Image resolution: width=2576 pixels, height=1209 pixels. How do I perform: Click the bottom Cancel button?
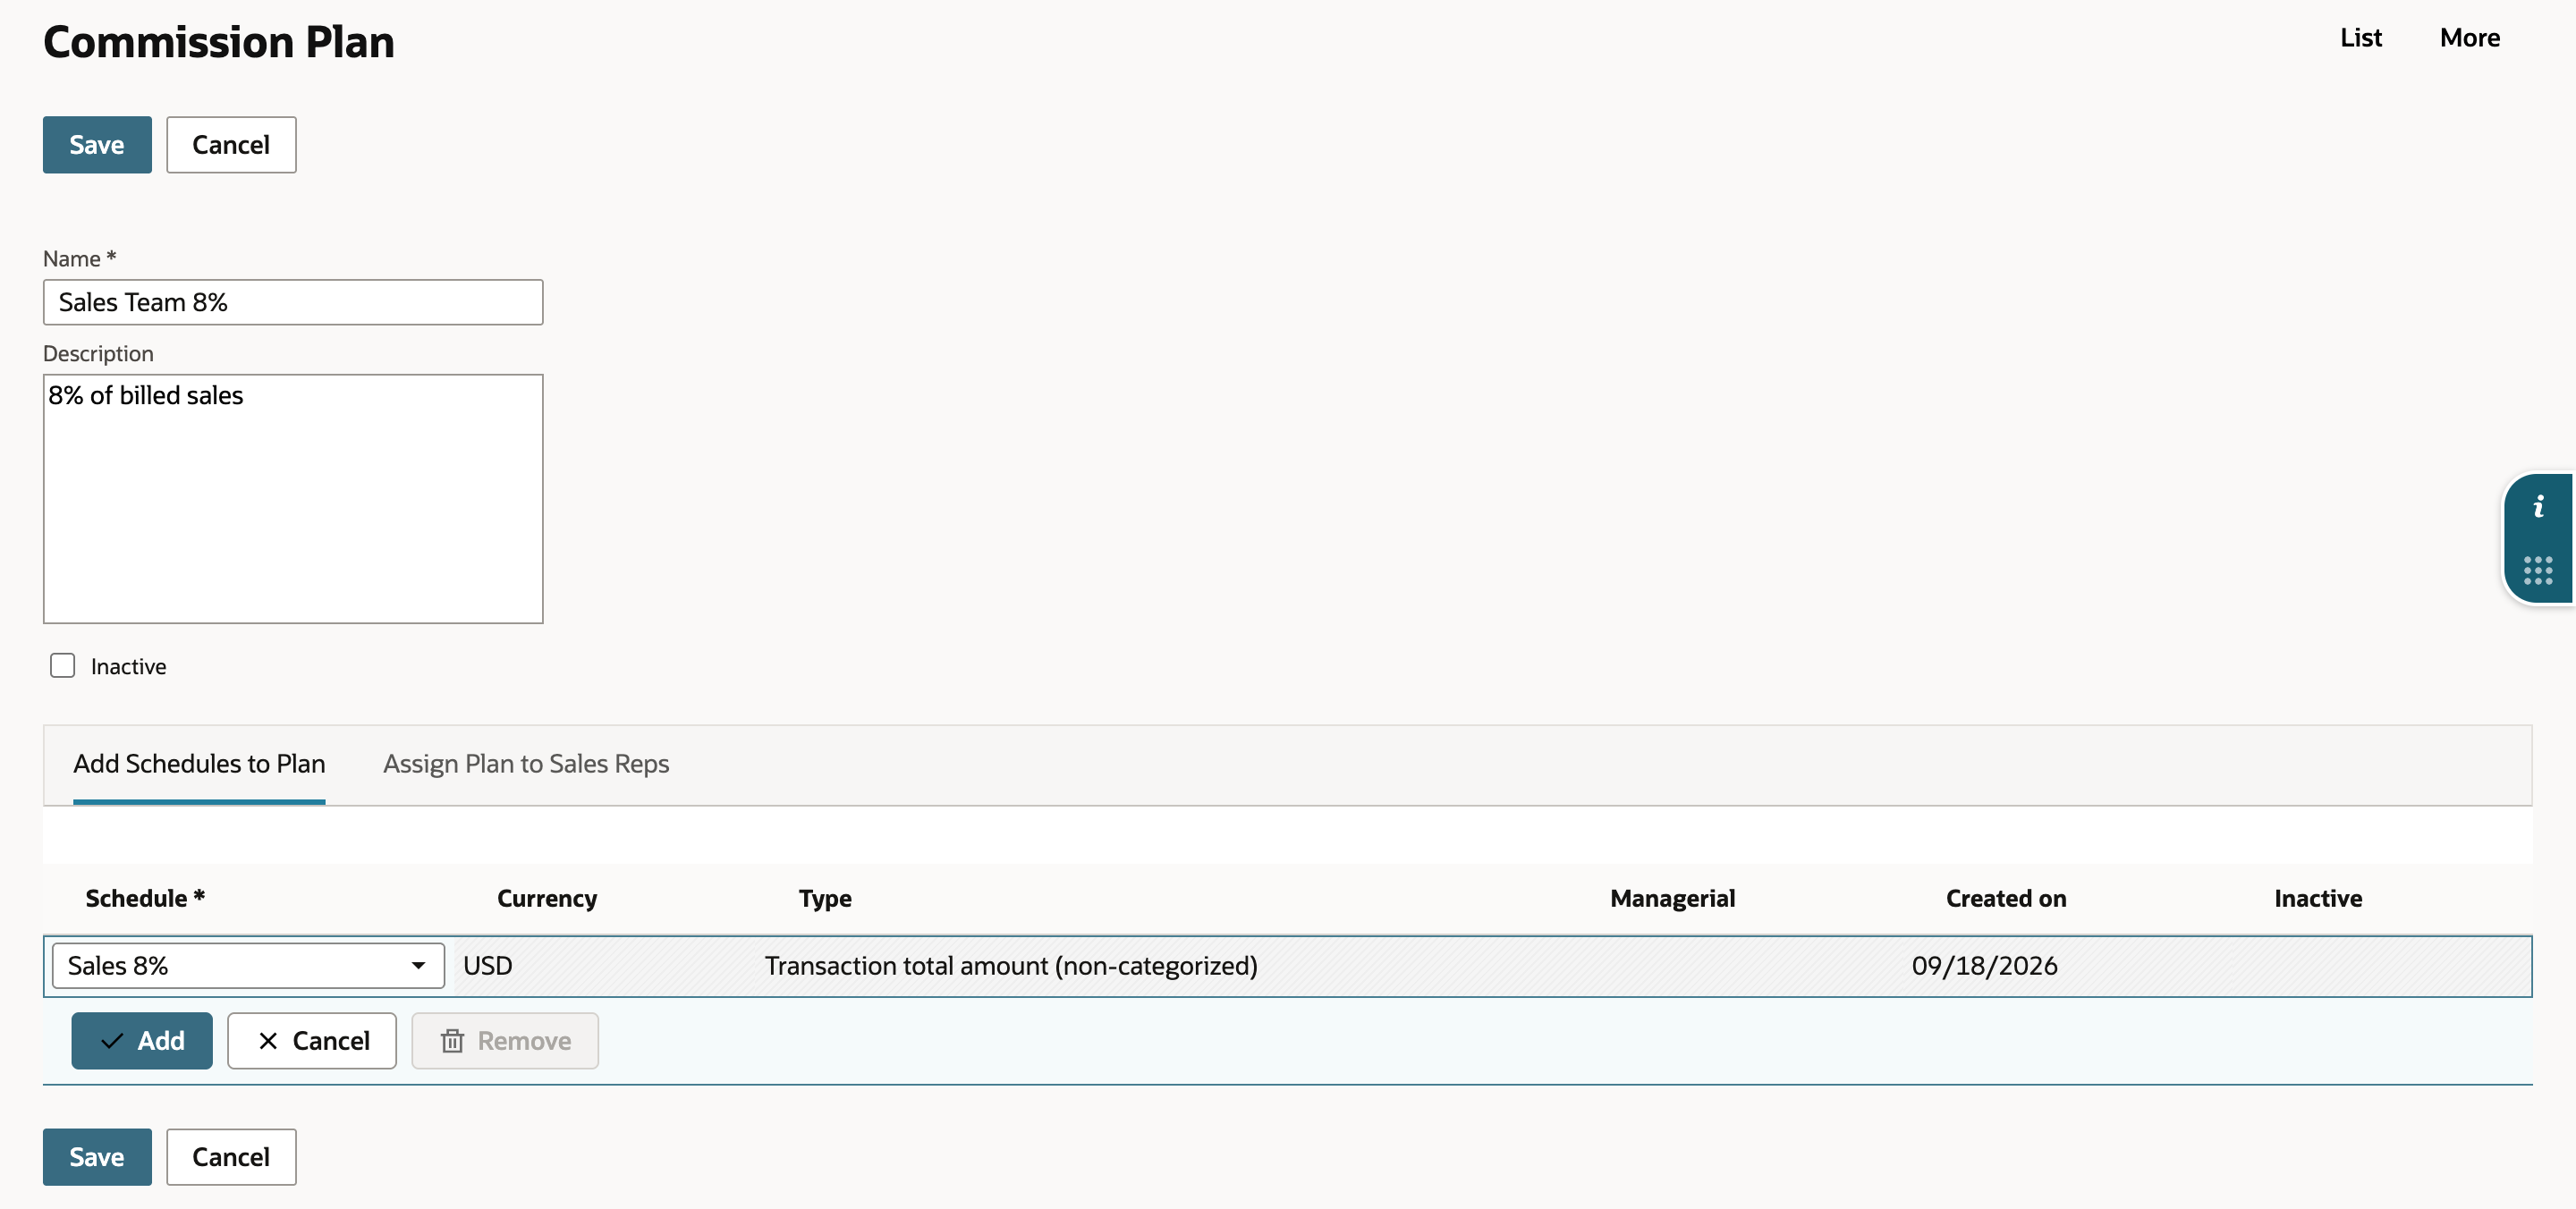pyautogui.click(x=231, y=1157)
